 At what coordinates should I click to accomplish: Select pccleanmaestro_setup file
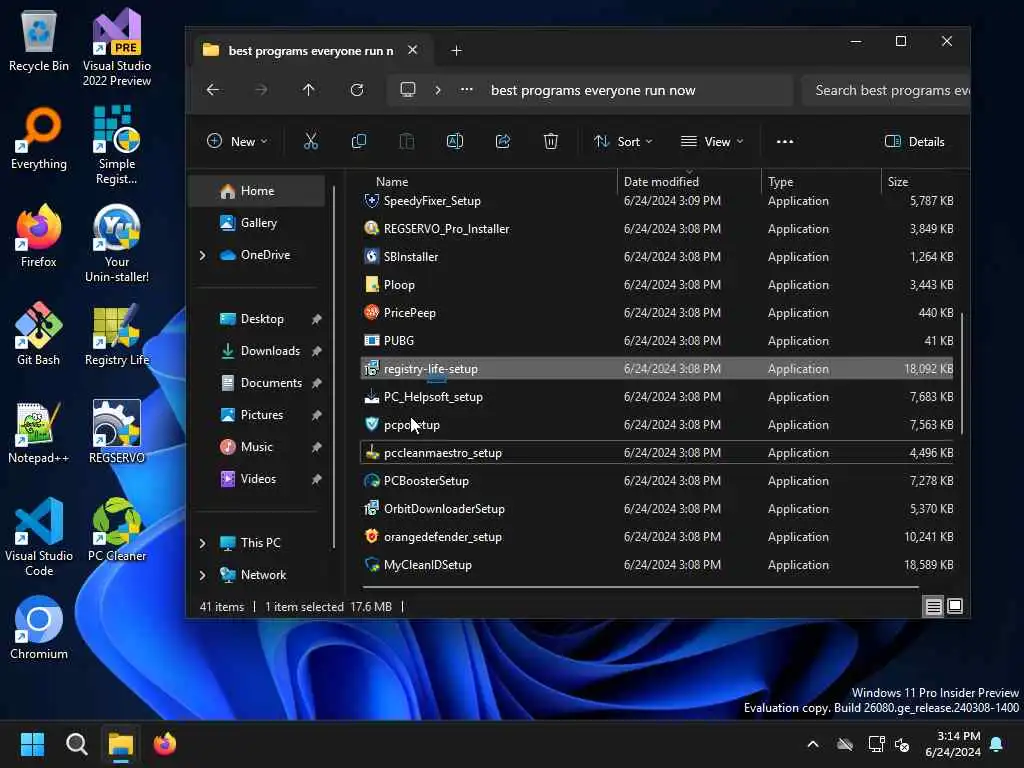[x=656, y=453]
